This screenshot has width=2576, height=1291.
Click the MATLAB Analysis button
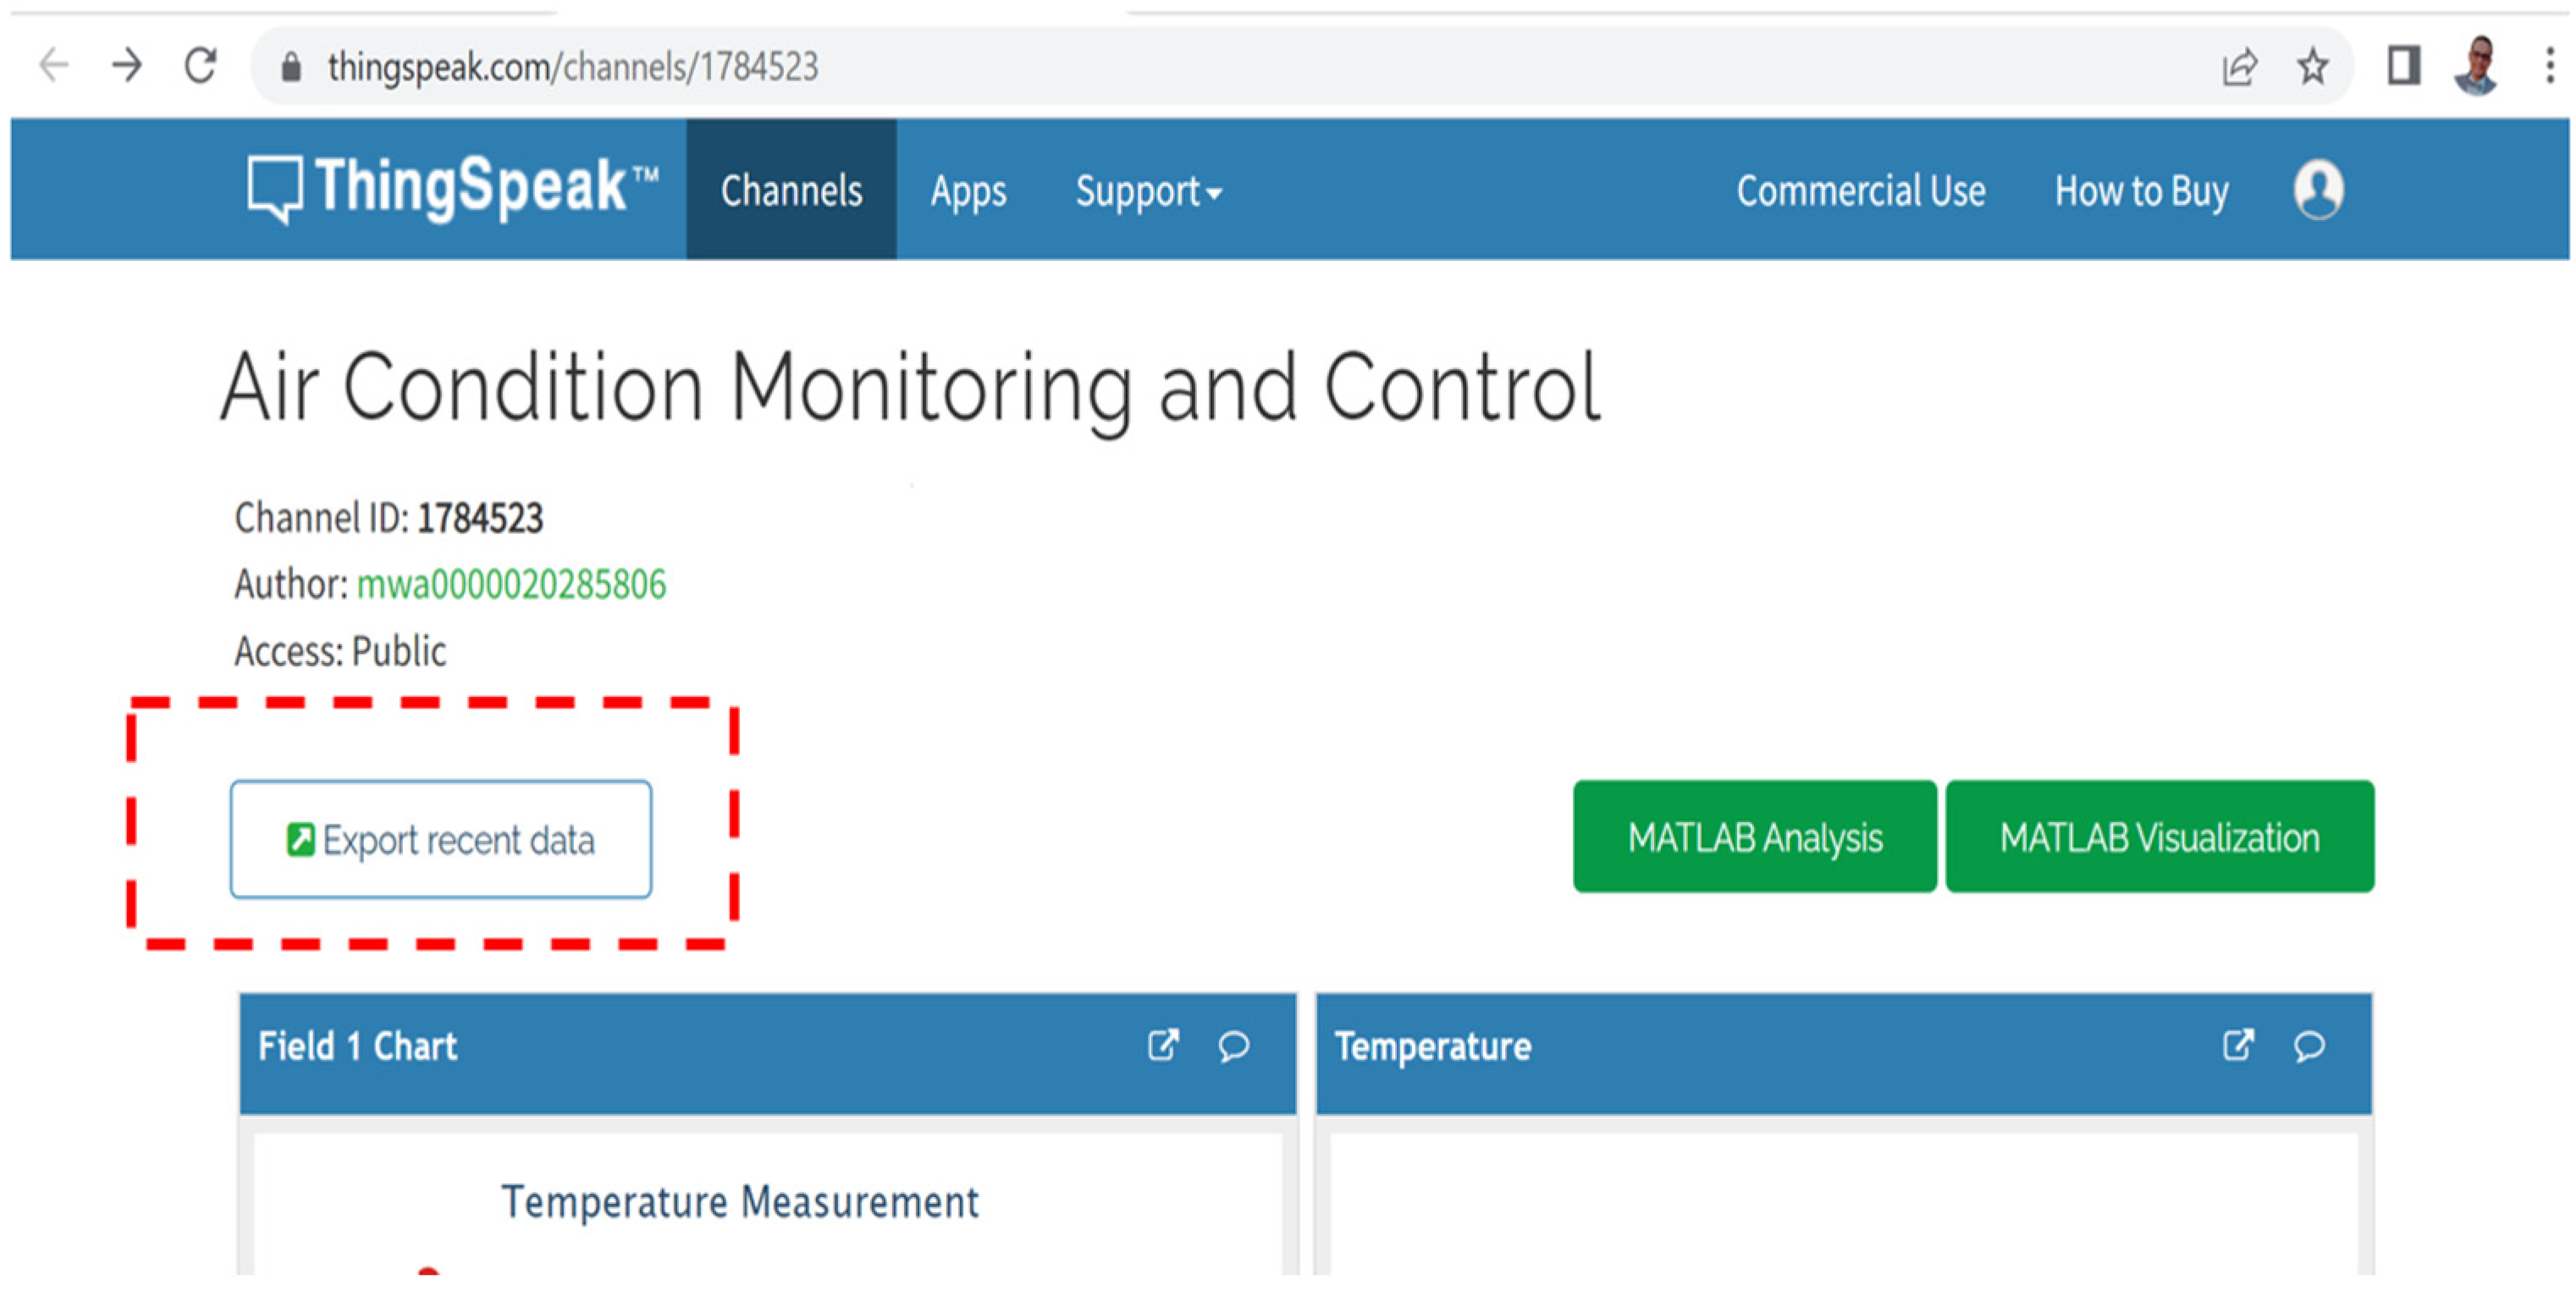[x=1754, y=837]
